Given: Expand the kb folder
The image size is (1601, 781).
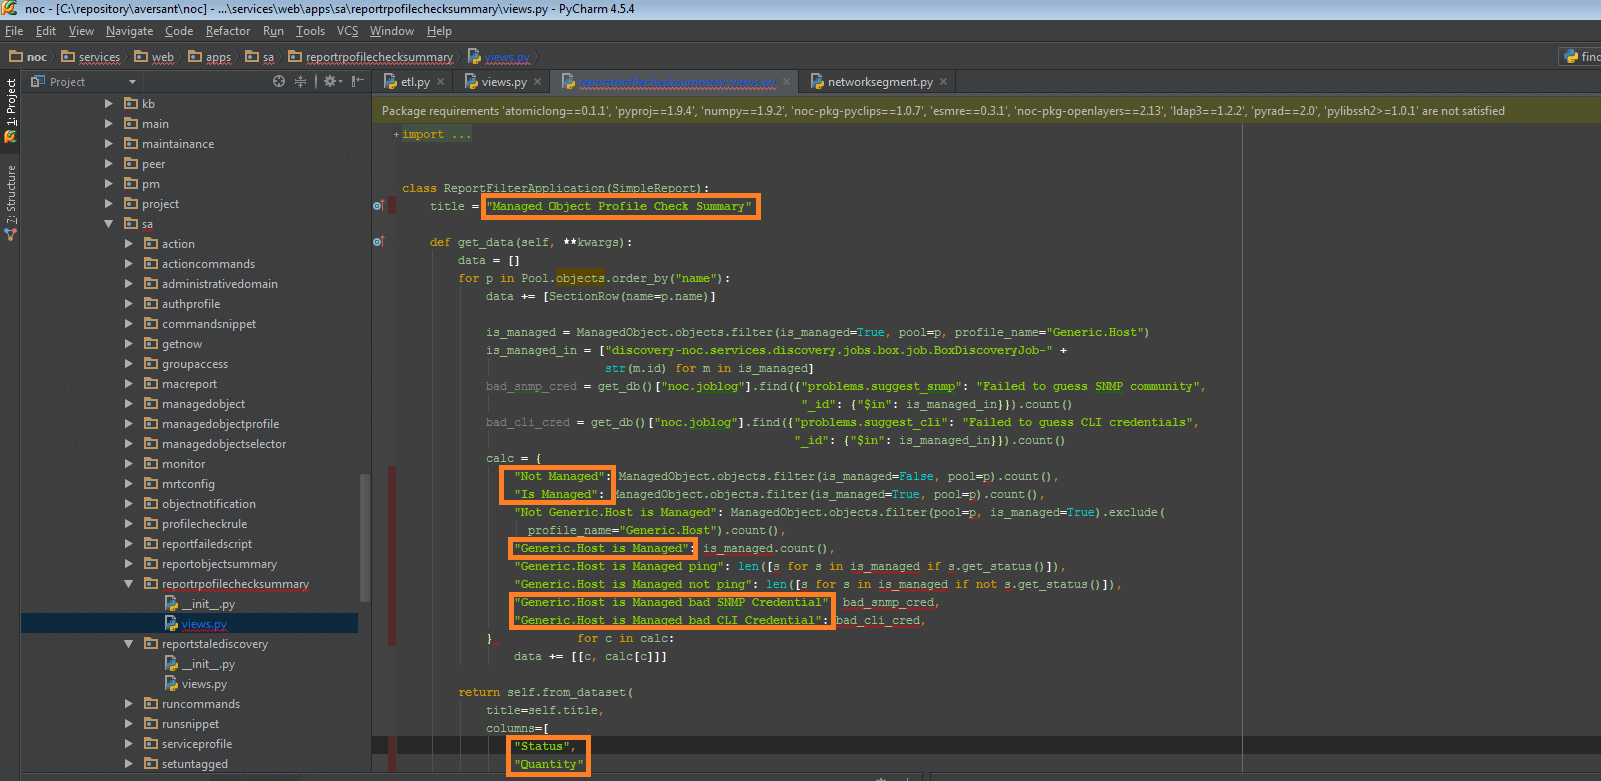Looking at the screenshot, I should (x=109, y=104).
